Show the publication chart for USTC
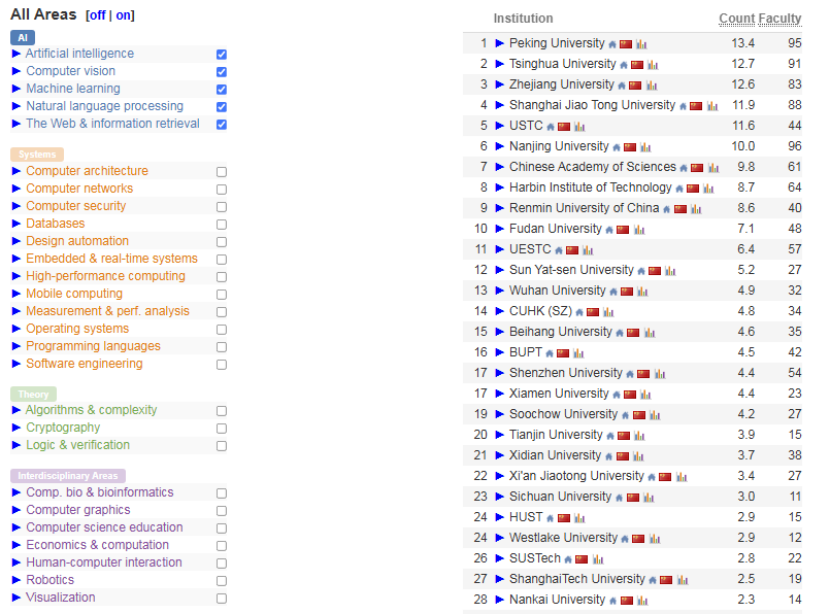The width and height of the screenshot is (830, 615). (580, 127)
